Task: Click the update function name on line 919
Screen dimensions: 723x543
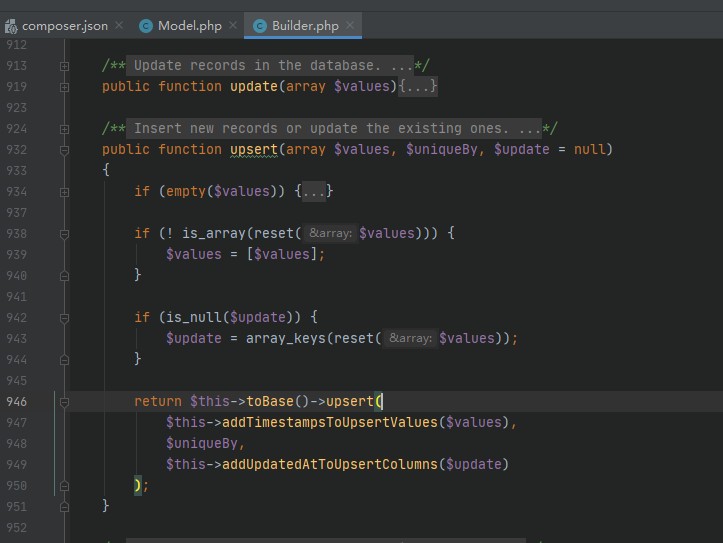Action: [254, 86]
